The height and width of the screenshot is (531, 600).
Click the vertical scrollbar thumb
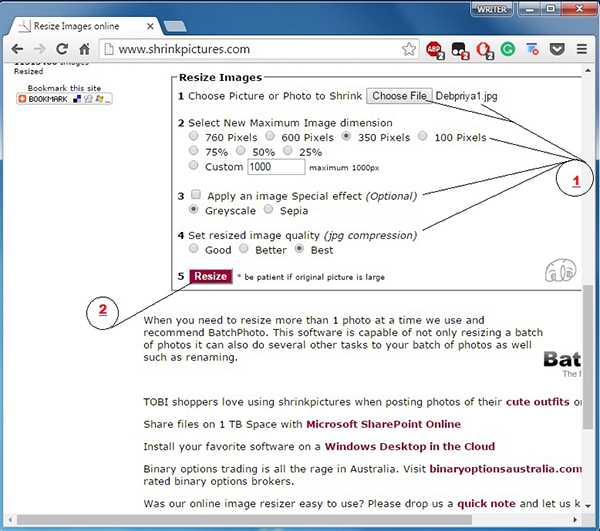click(x=587, y=358)
